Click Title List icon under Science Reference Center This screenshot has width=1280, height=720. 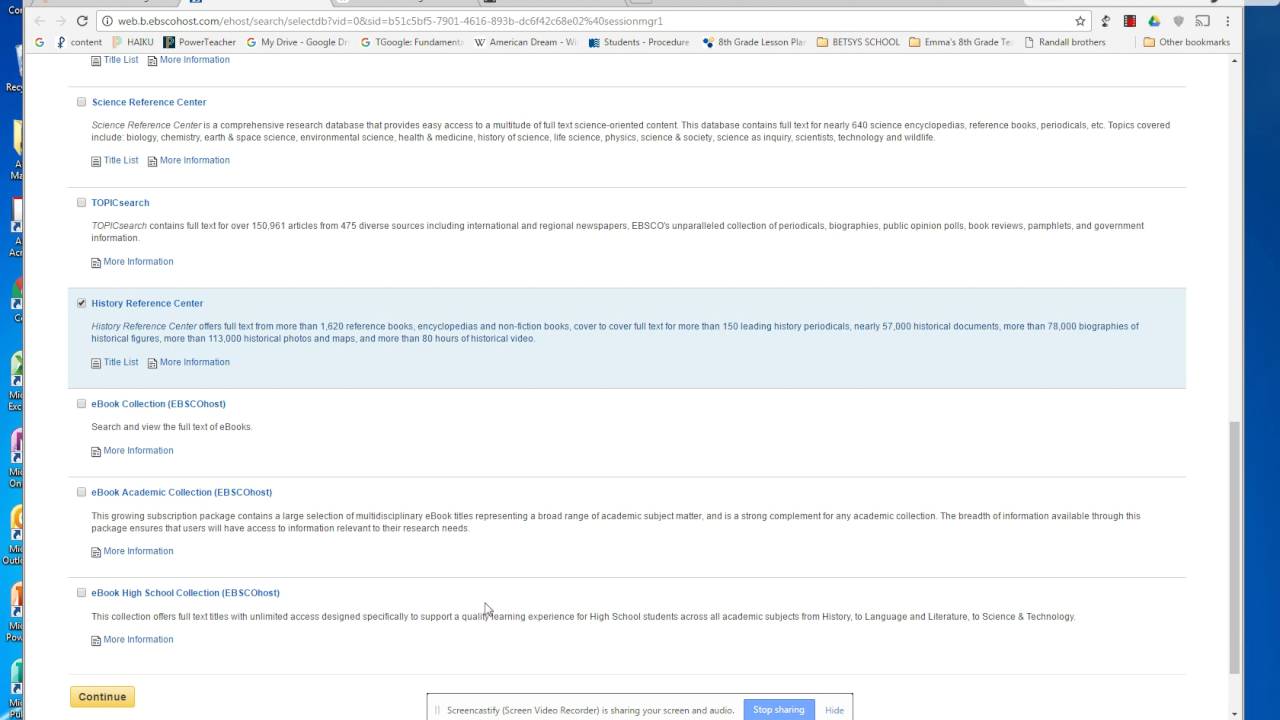coord(96,161)
